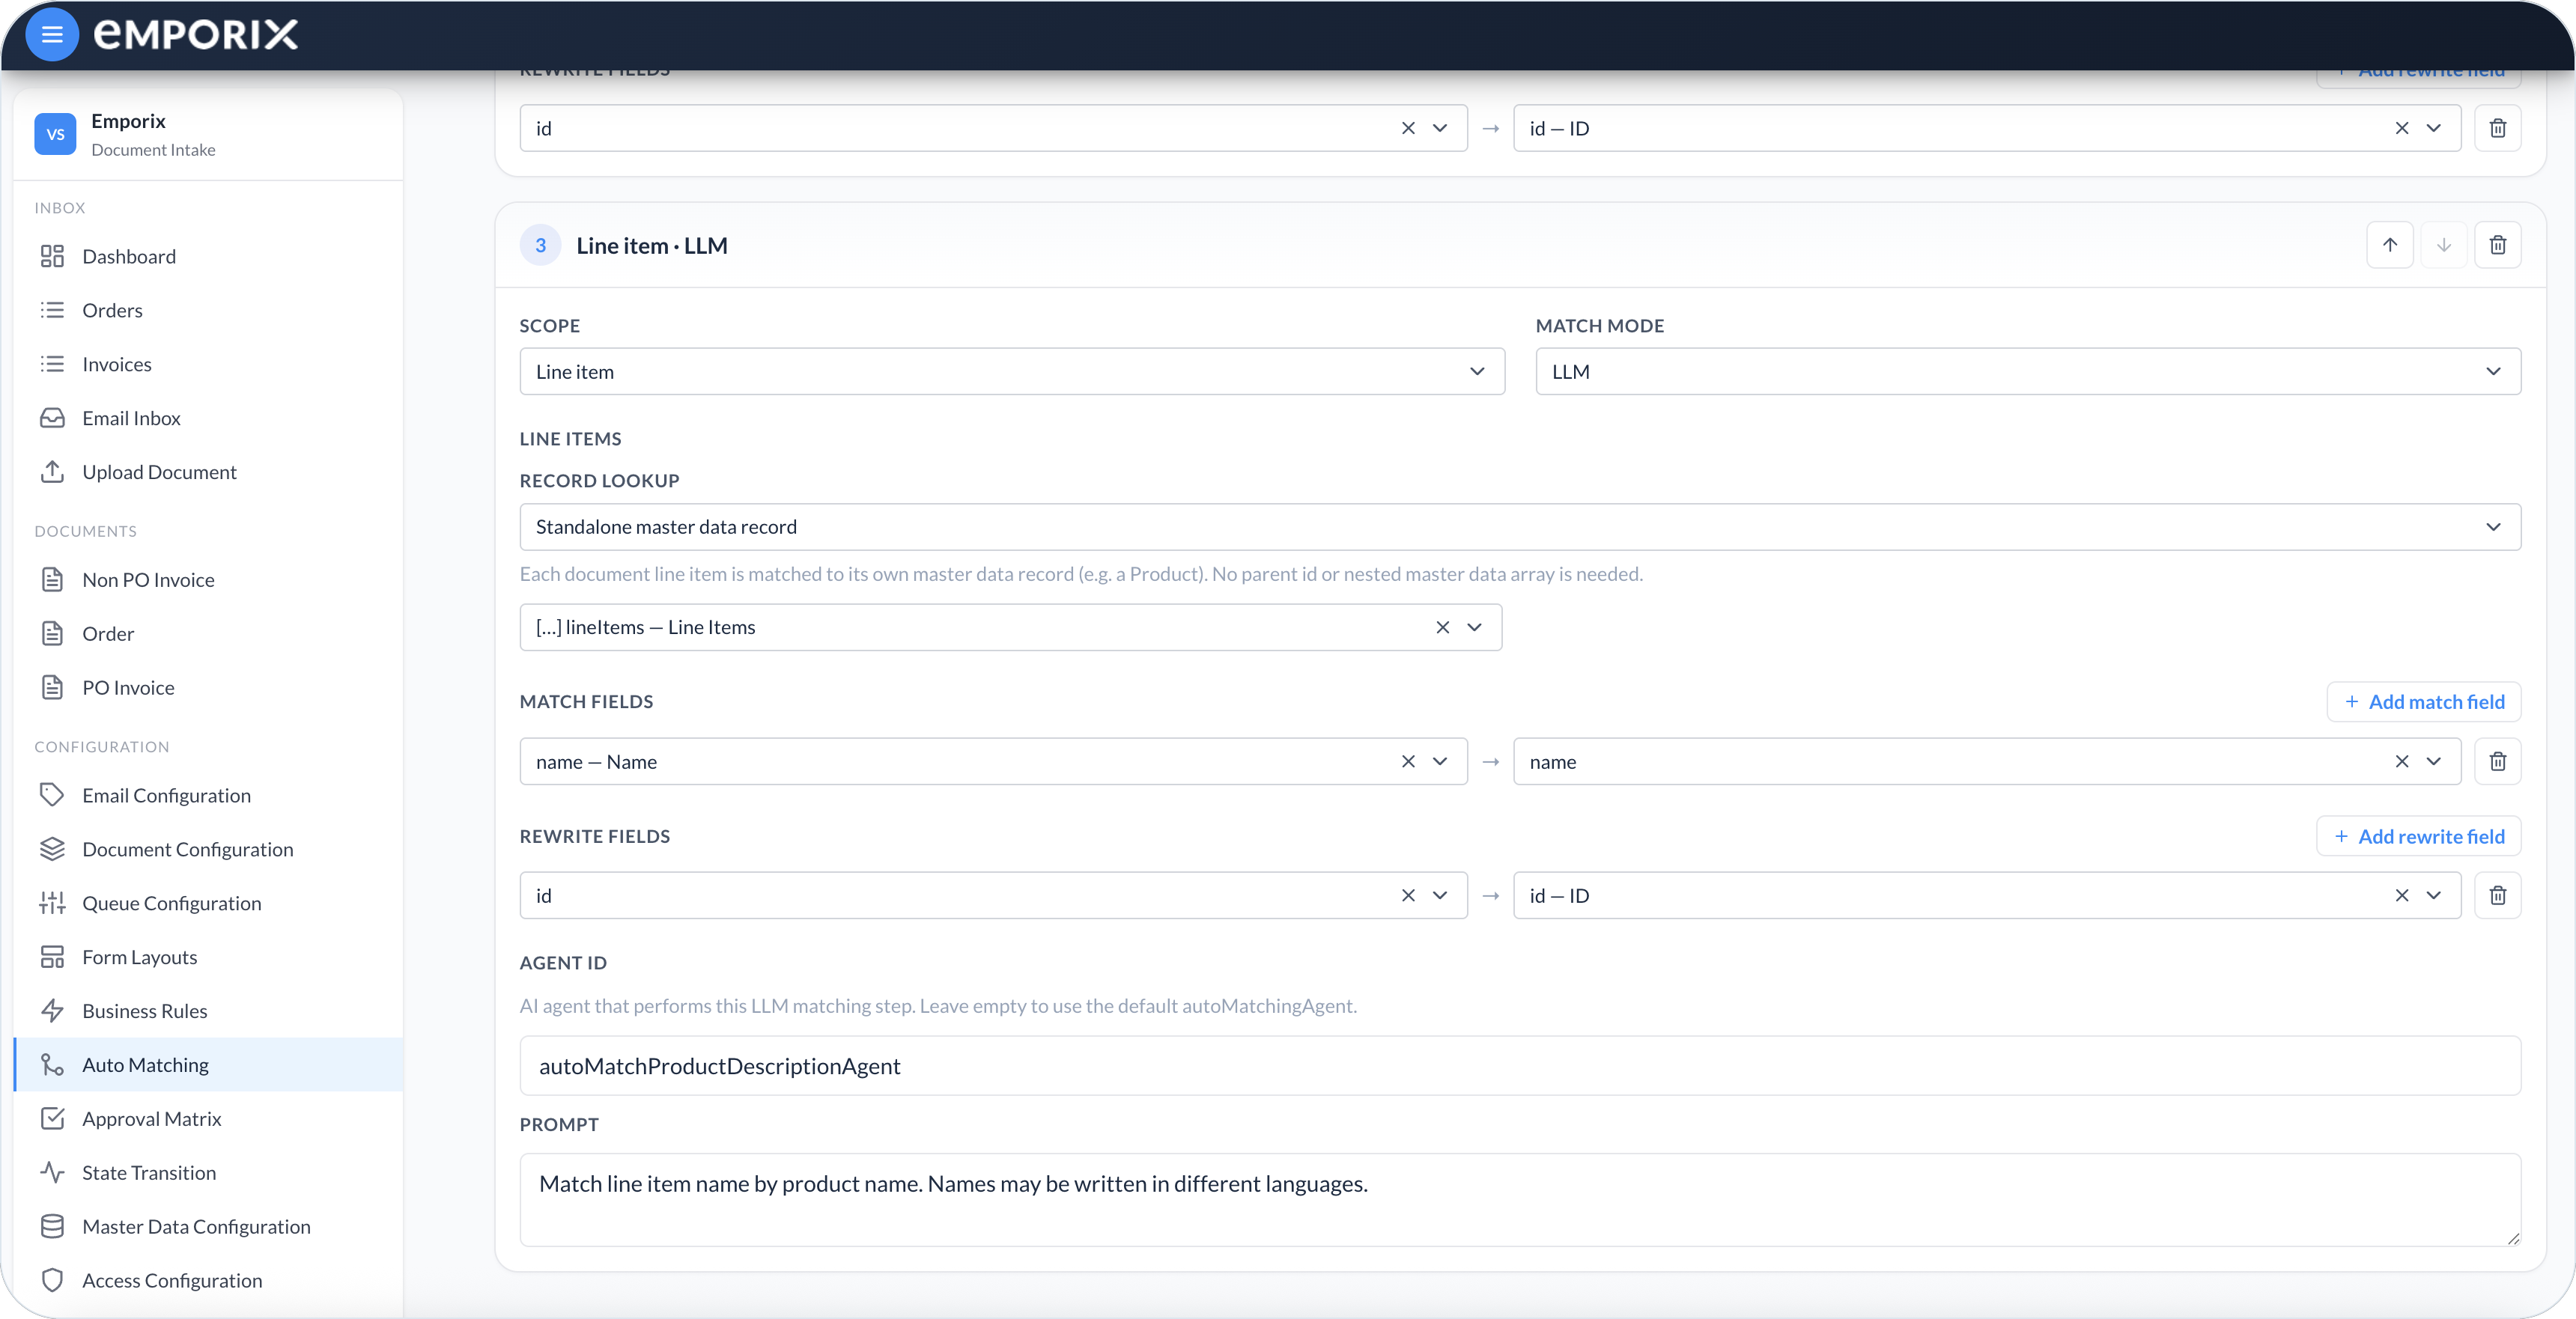Click the VS workspace avatar

pyautogui.click(x=55, y=134)
